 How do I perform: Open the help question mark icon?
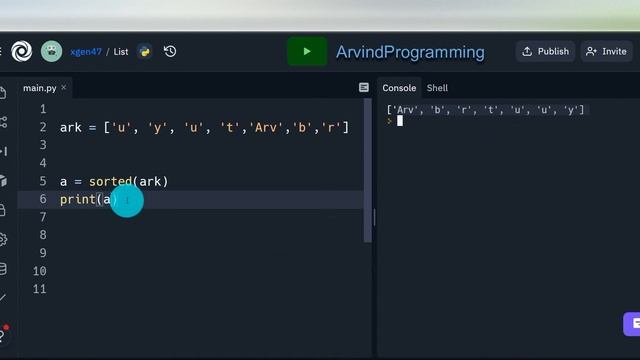[x=3, y=335]
